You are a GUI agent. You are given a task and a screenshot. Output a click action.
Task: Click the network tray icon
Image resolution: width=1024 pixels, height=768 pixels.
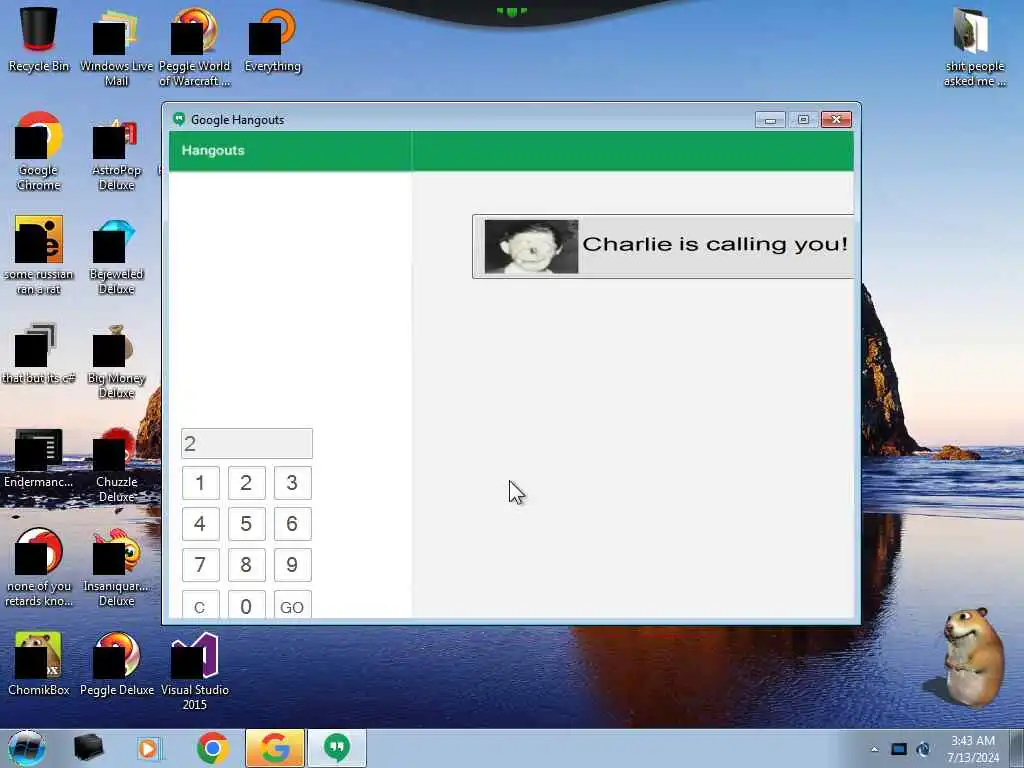(899, 750)
